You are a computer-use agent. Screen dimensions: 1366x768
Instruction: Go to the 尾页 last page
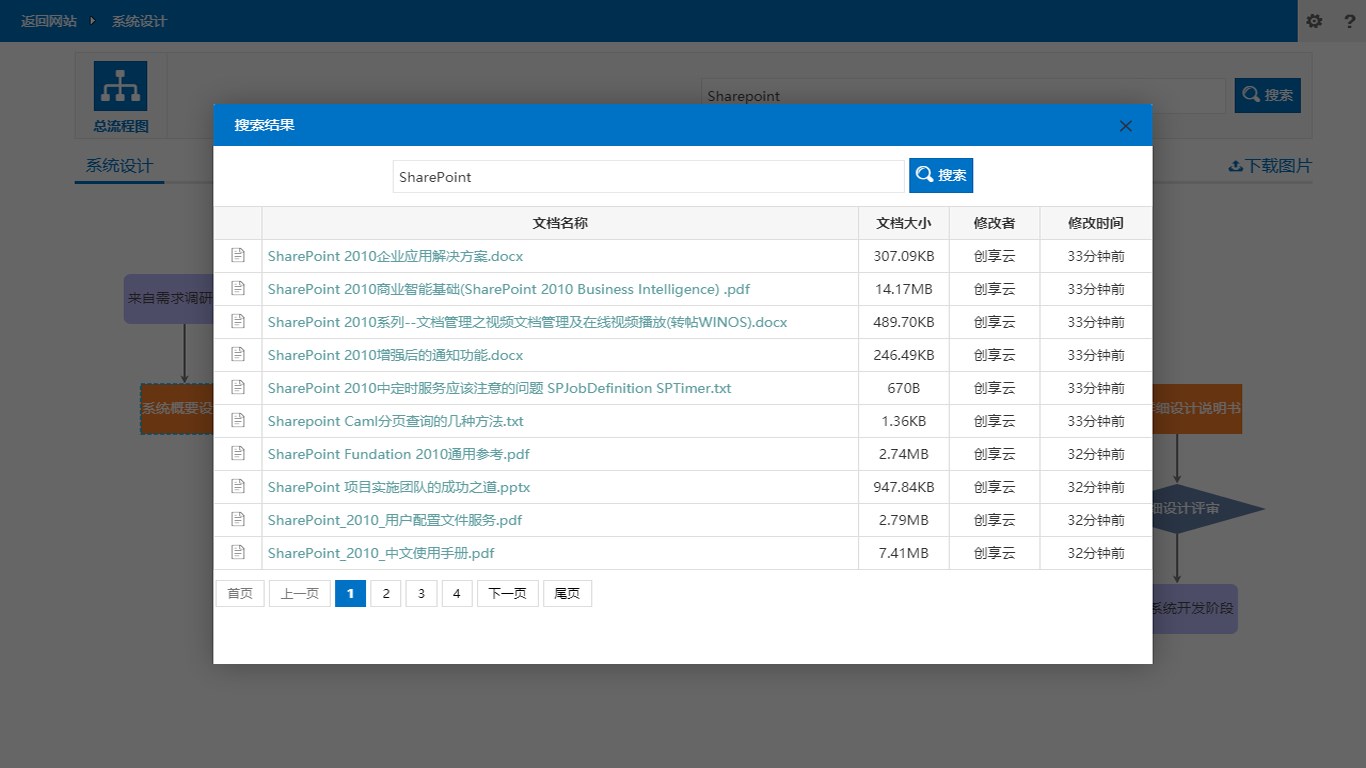[x=567, y=593]
